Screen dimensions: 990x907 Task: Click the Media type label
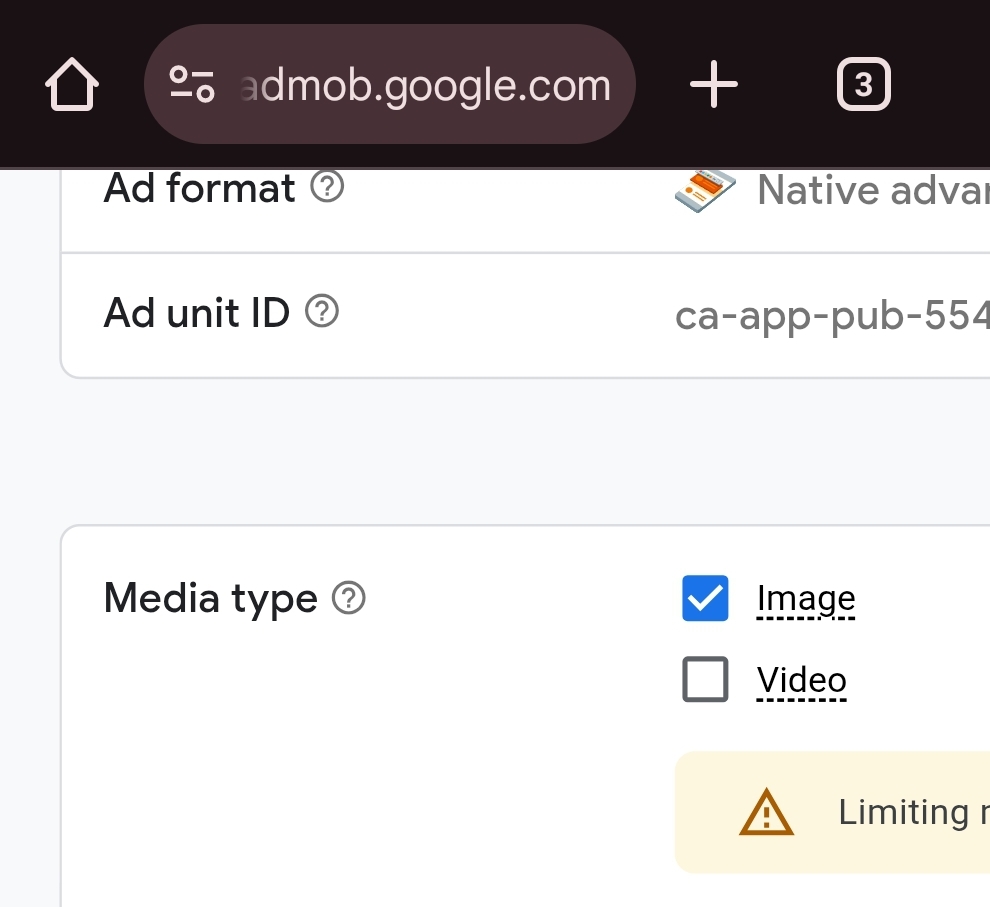pos(211,598)
